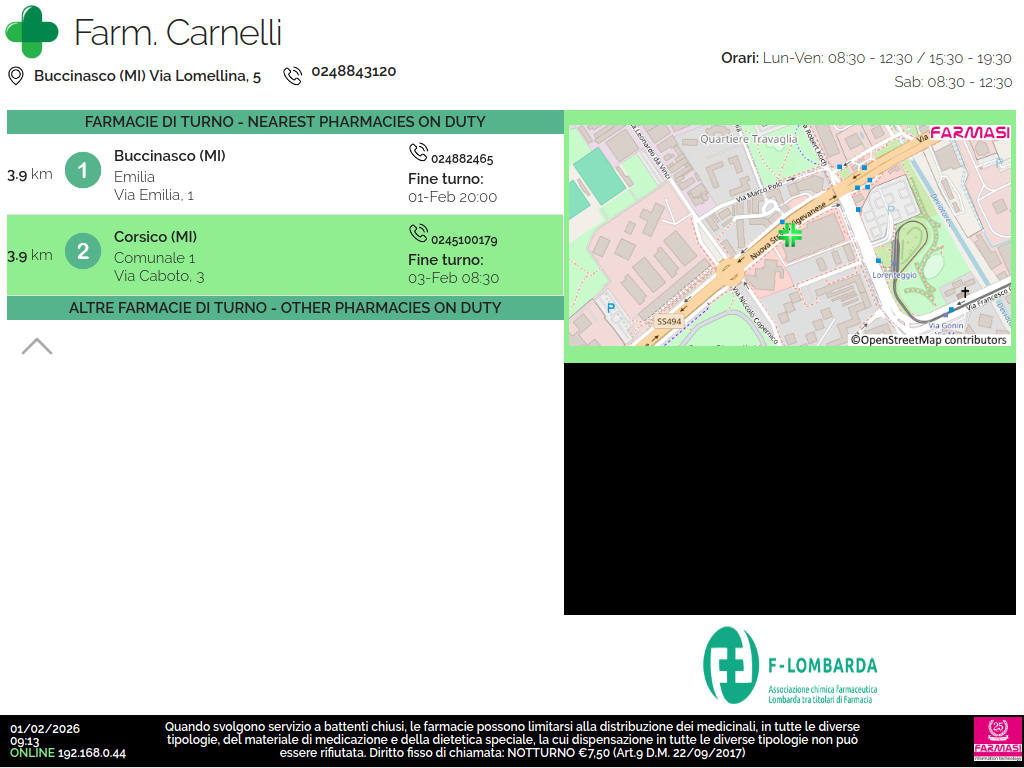Image resolution: width=1024 pixels, height=768 pixels.
Task: Click the green cross pharmacy logo
Action: click(32, 32)
